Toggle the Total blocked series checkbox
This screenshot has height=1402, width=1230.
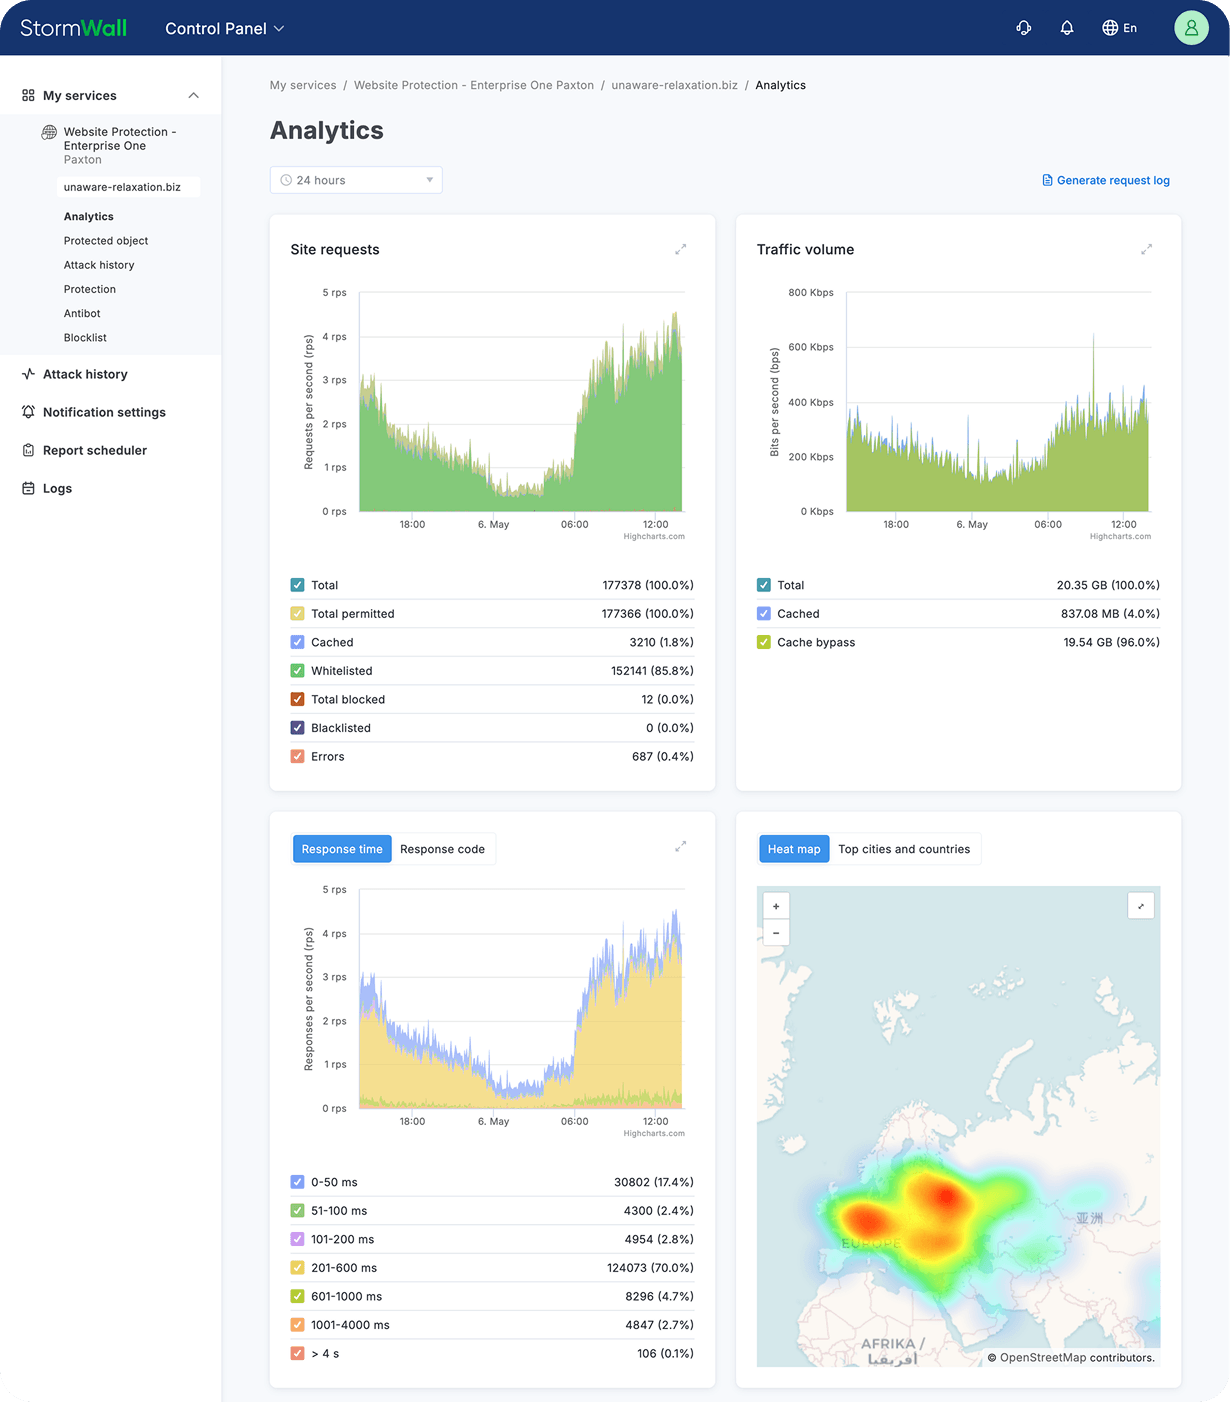[297, 699]
